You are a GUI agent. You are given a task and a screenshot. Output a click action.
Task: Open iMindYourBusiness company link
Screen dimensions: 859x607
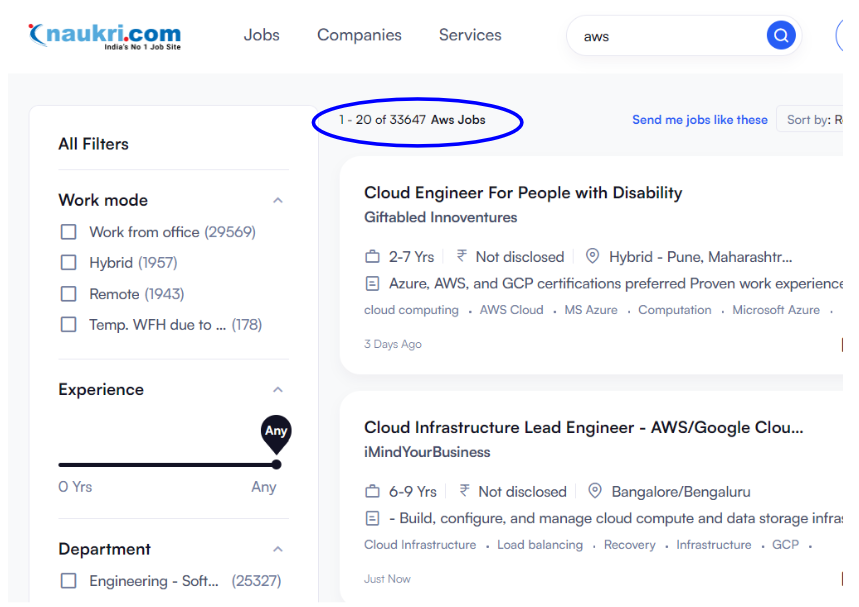[427, 452]
